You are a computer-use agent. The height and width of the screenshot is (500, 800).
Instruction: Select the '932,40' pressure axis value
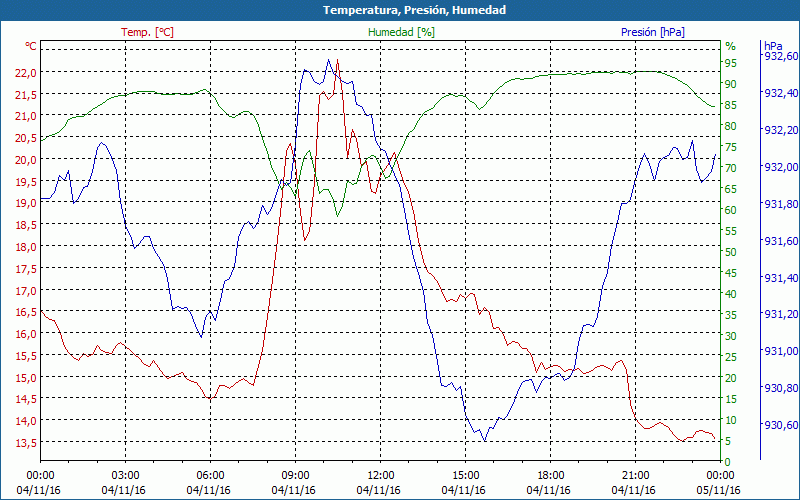[781, 93]
